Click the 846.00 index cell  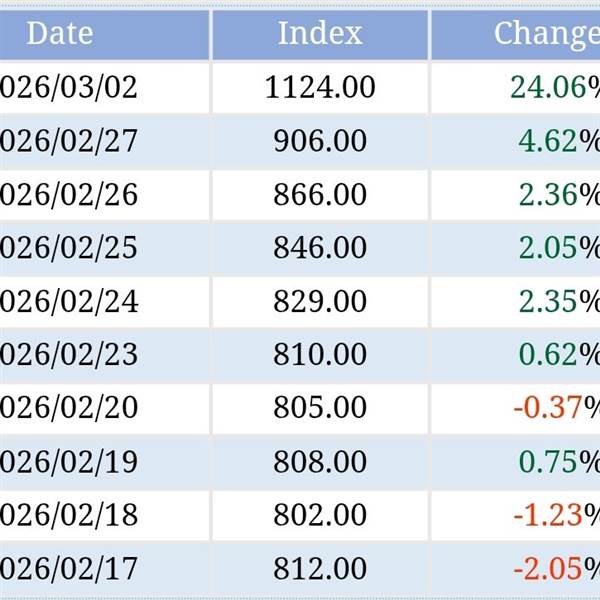click(x=320, y=247)
